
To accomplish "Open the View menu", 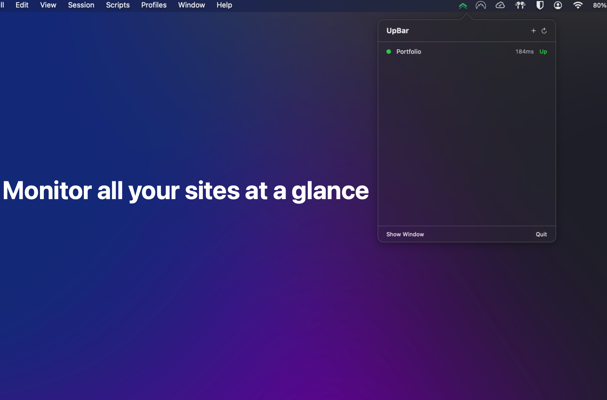I will (x=48, y=5).
